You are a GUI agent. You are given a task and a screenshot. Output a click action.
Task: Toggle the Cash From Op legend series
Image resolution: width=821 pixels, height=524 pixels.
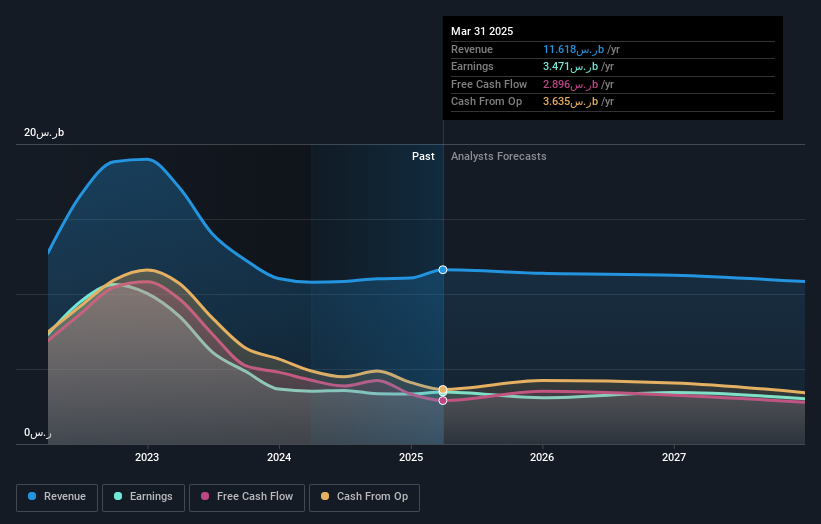point(364,497)
